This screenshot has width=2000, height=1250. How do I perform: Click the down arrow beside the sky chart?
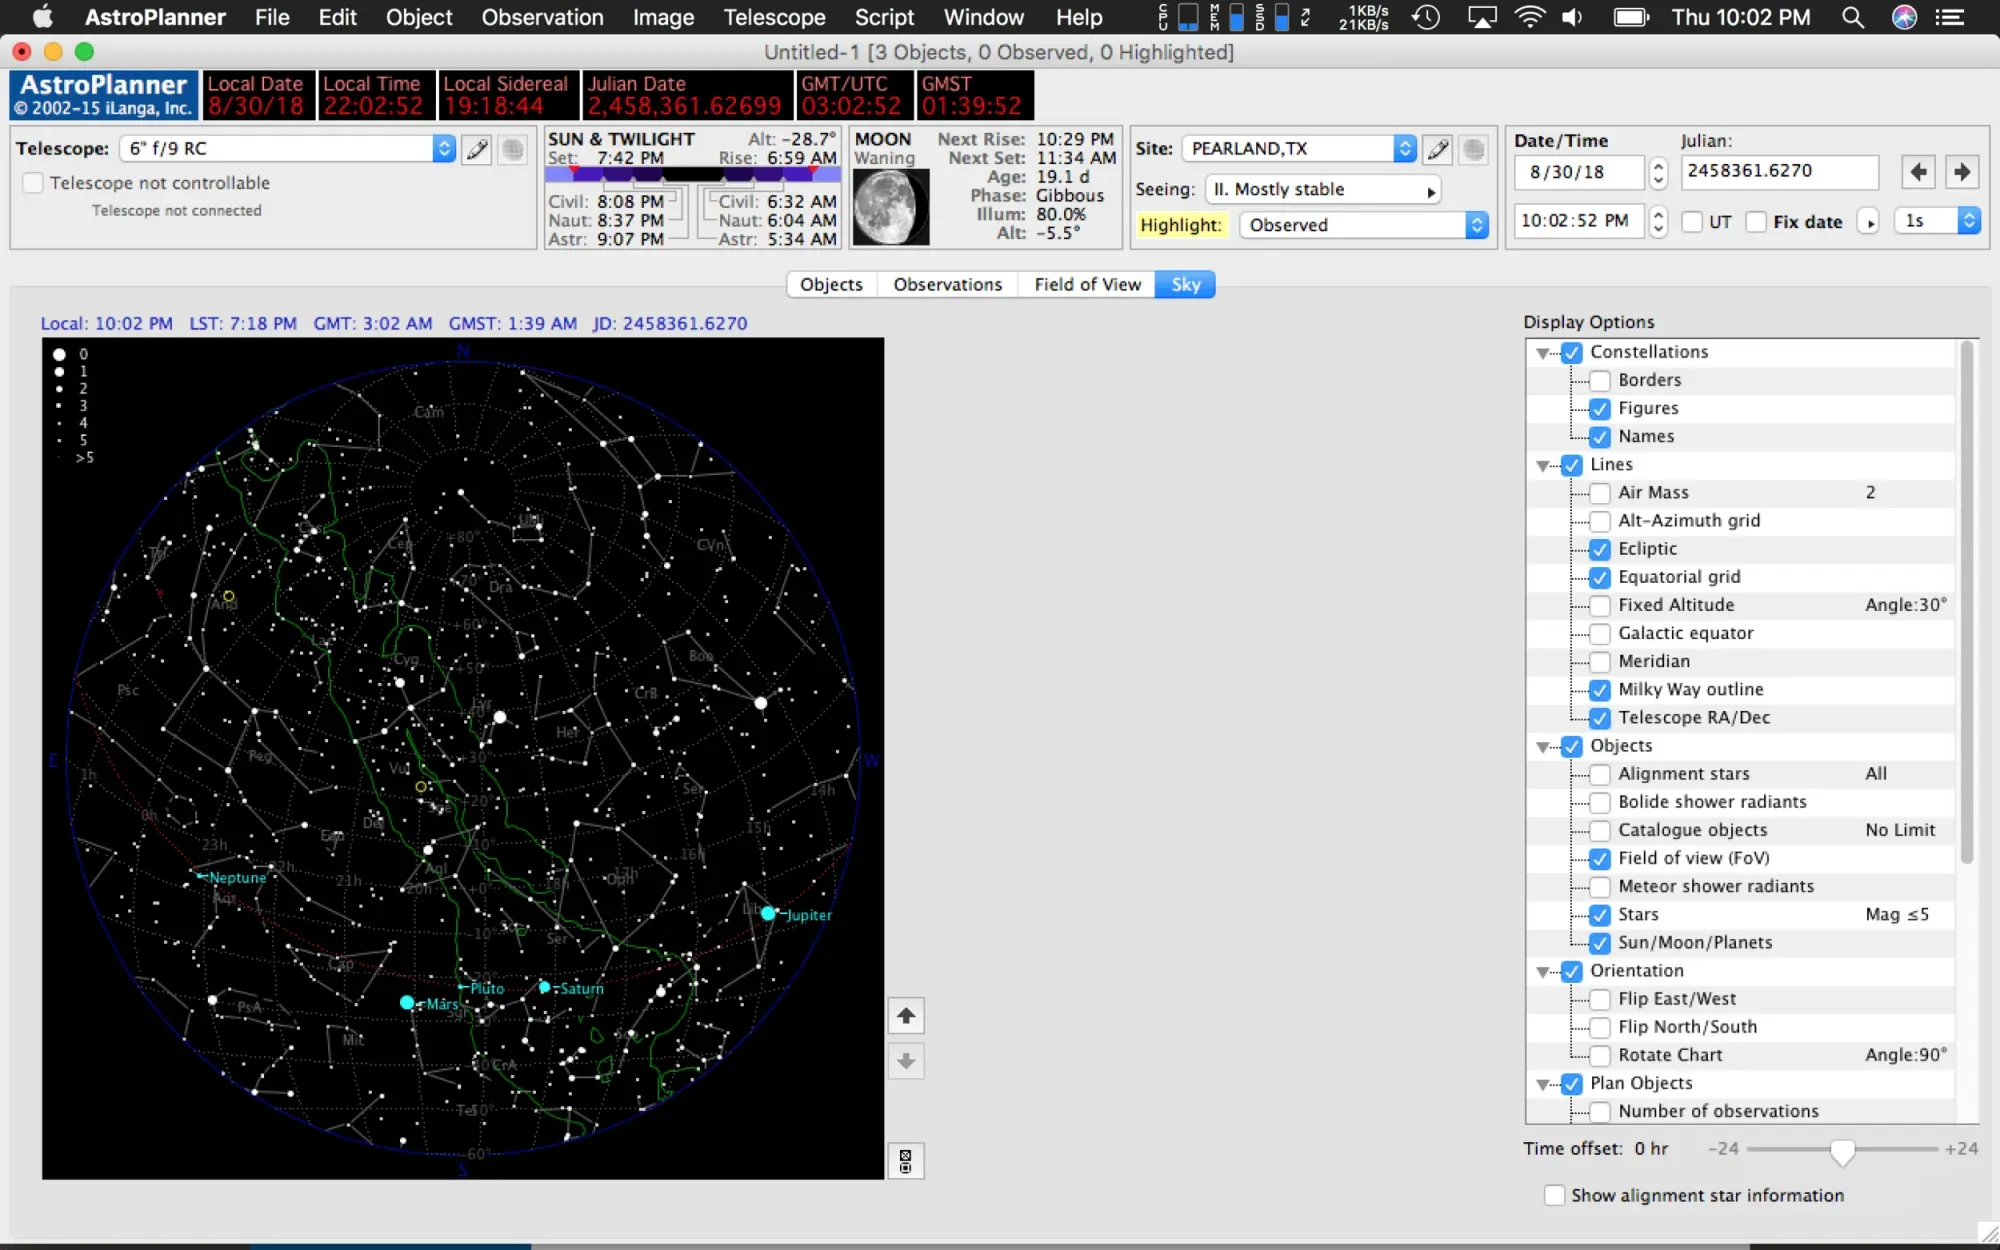[x=906, y=1061]
